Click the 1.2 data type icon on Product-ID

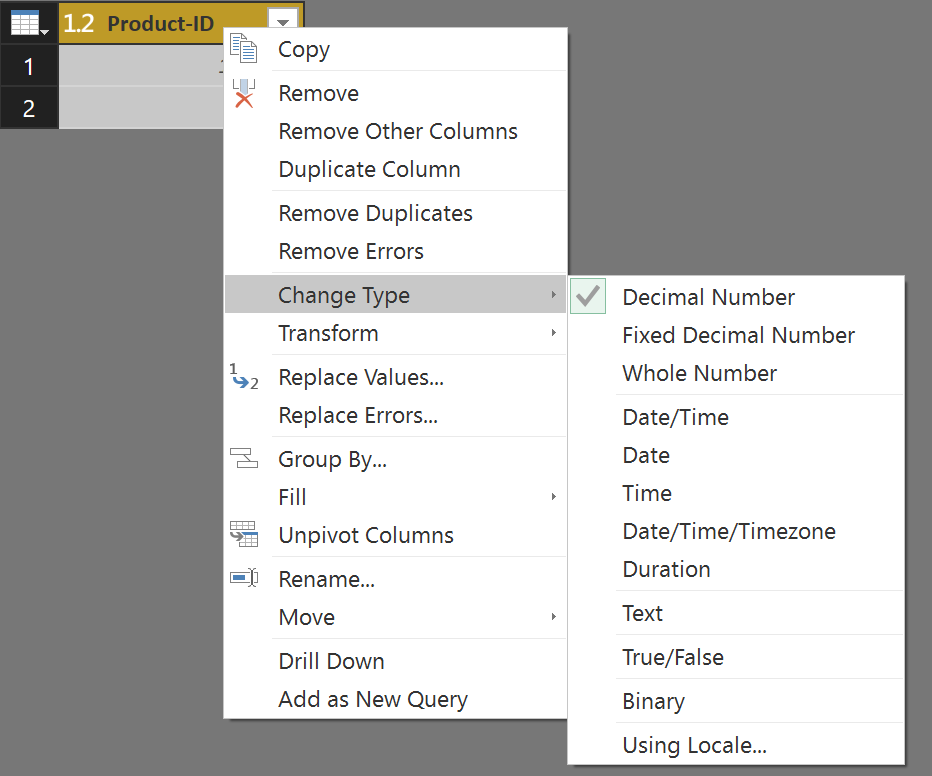(78, 24)
